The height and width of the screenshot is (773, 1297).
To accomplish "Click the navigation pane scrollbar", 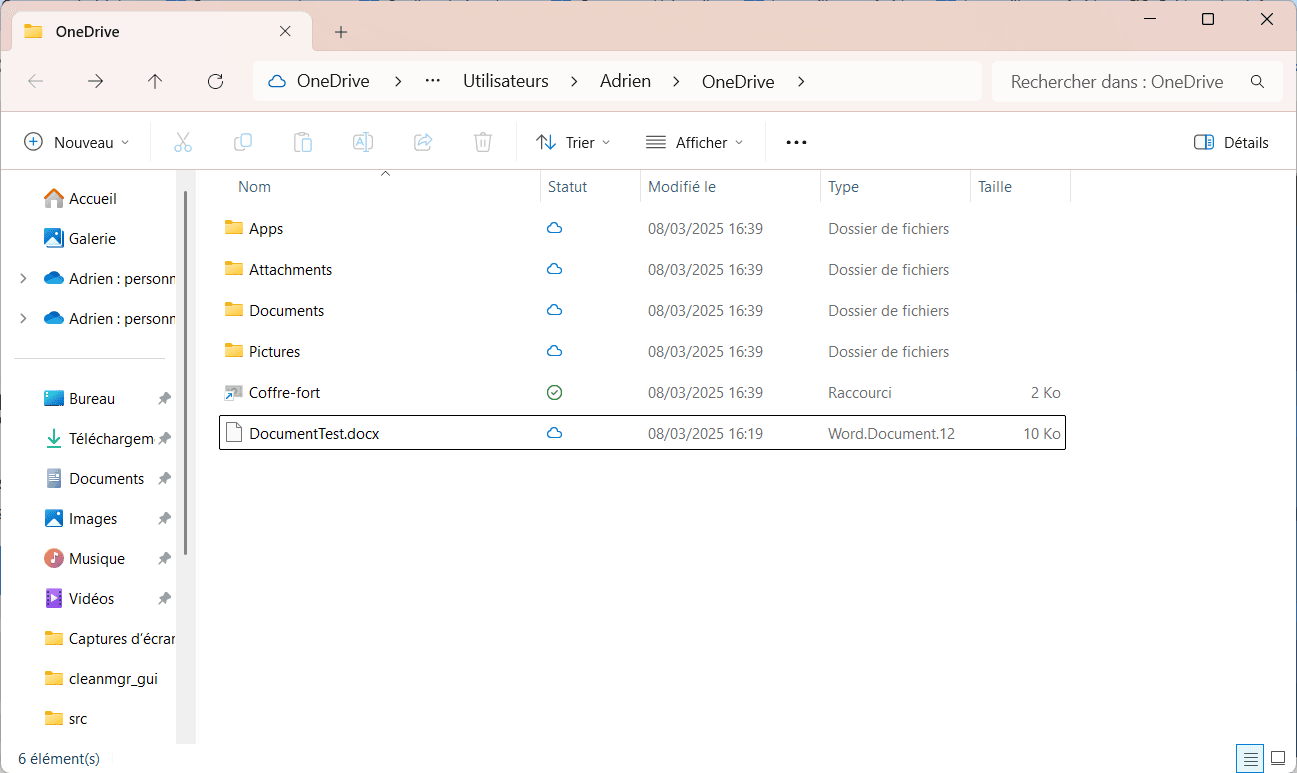I will click(x=186, y=374).
